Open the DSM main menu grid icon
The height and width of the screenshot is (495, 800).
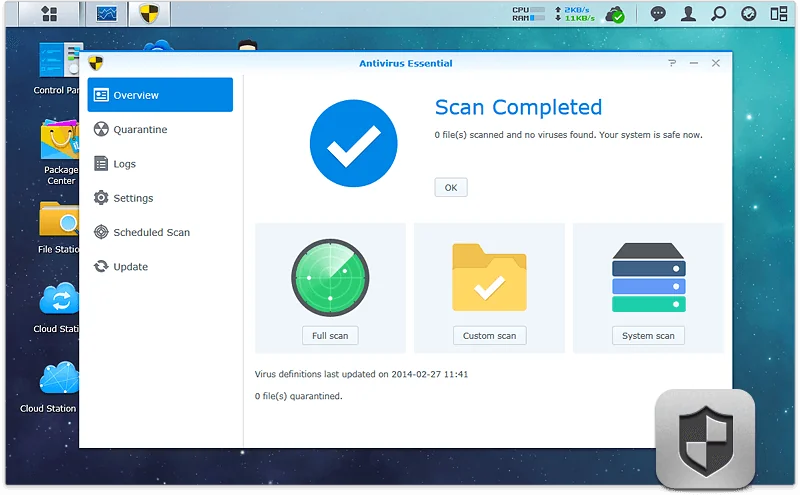tap(49, 14)
